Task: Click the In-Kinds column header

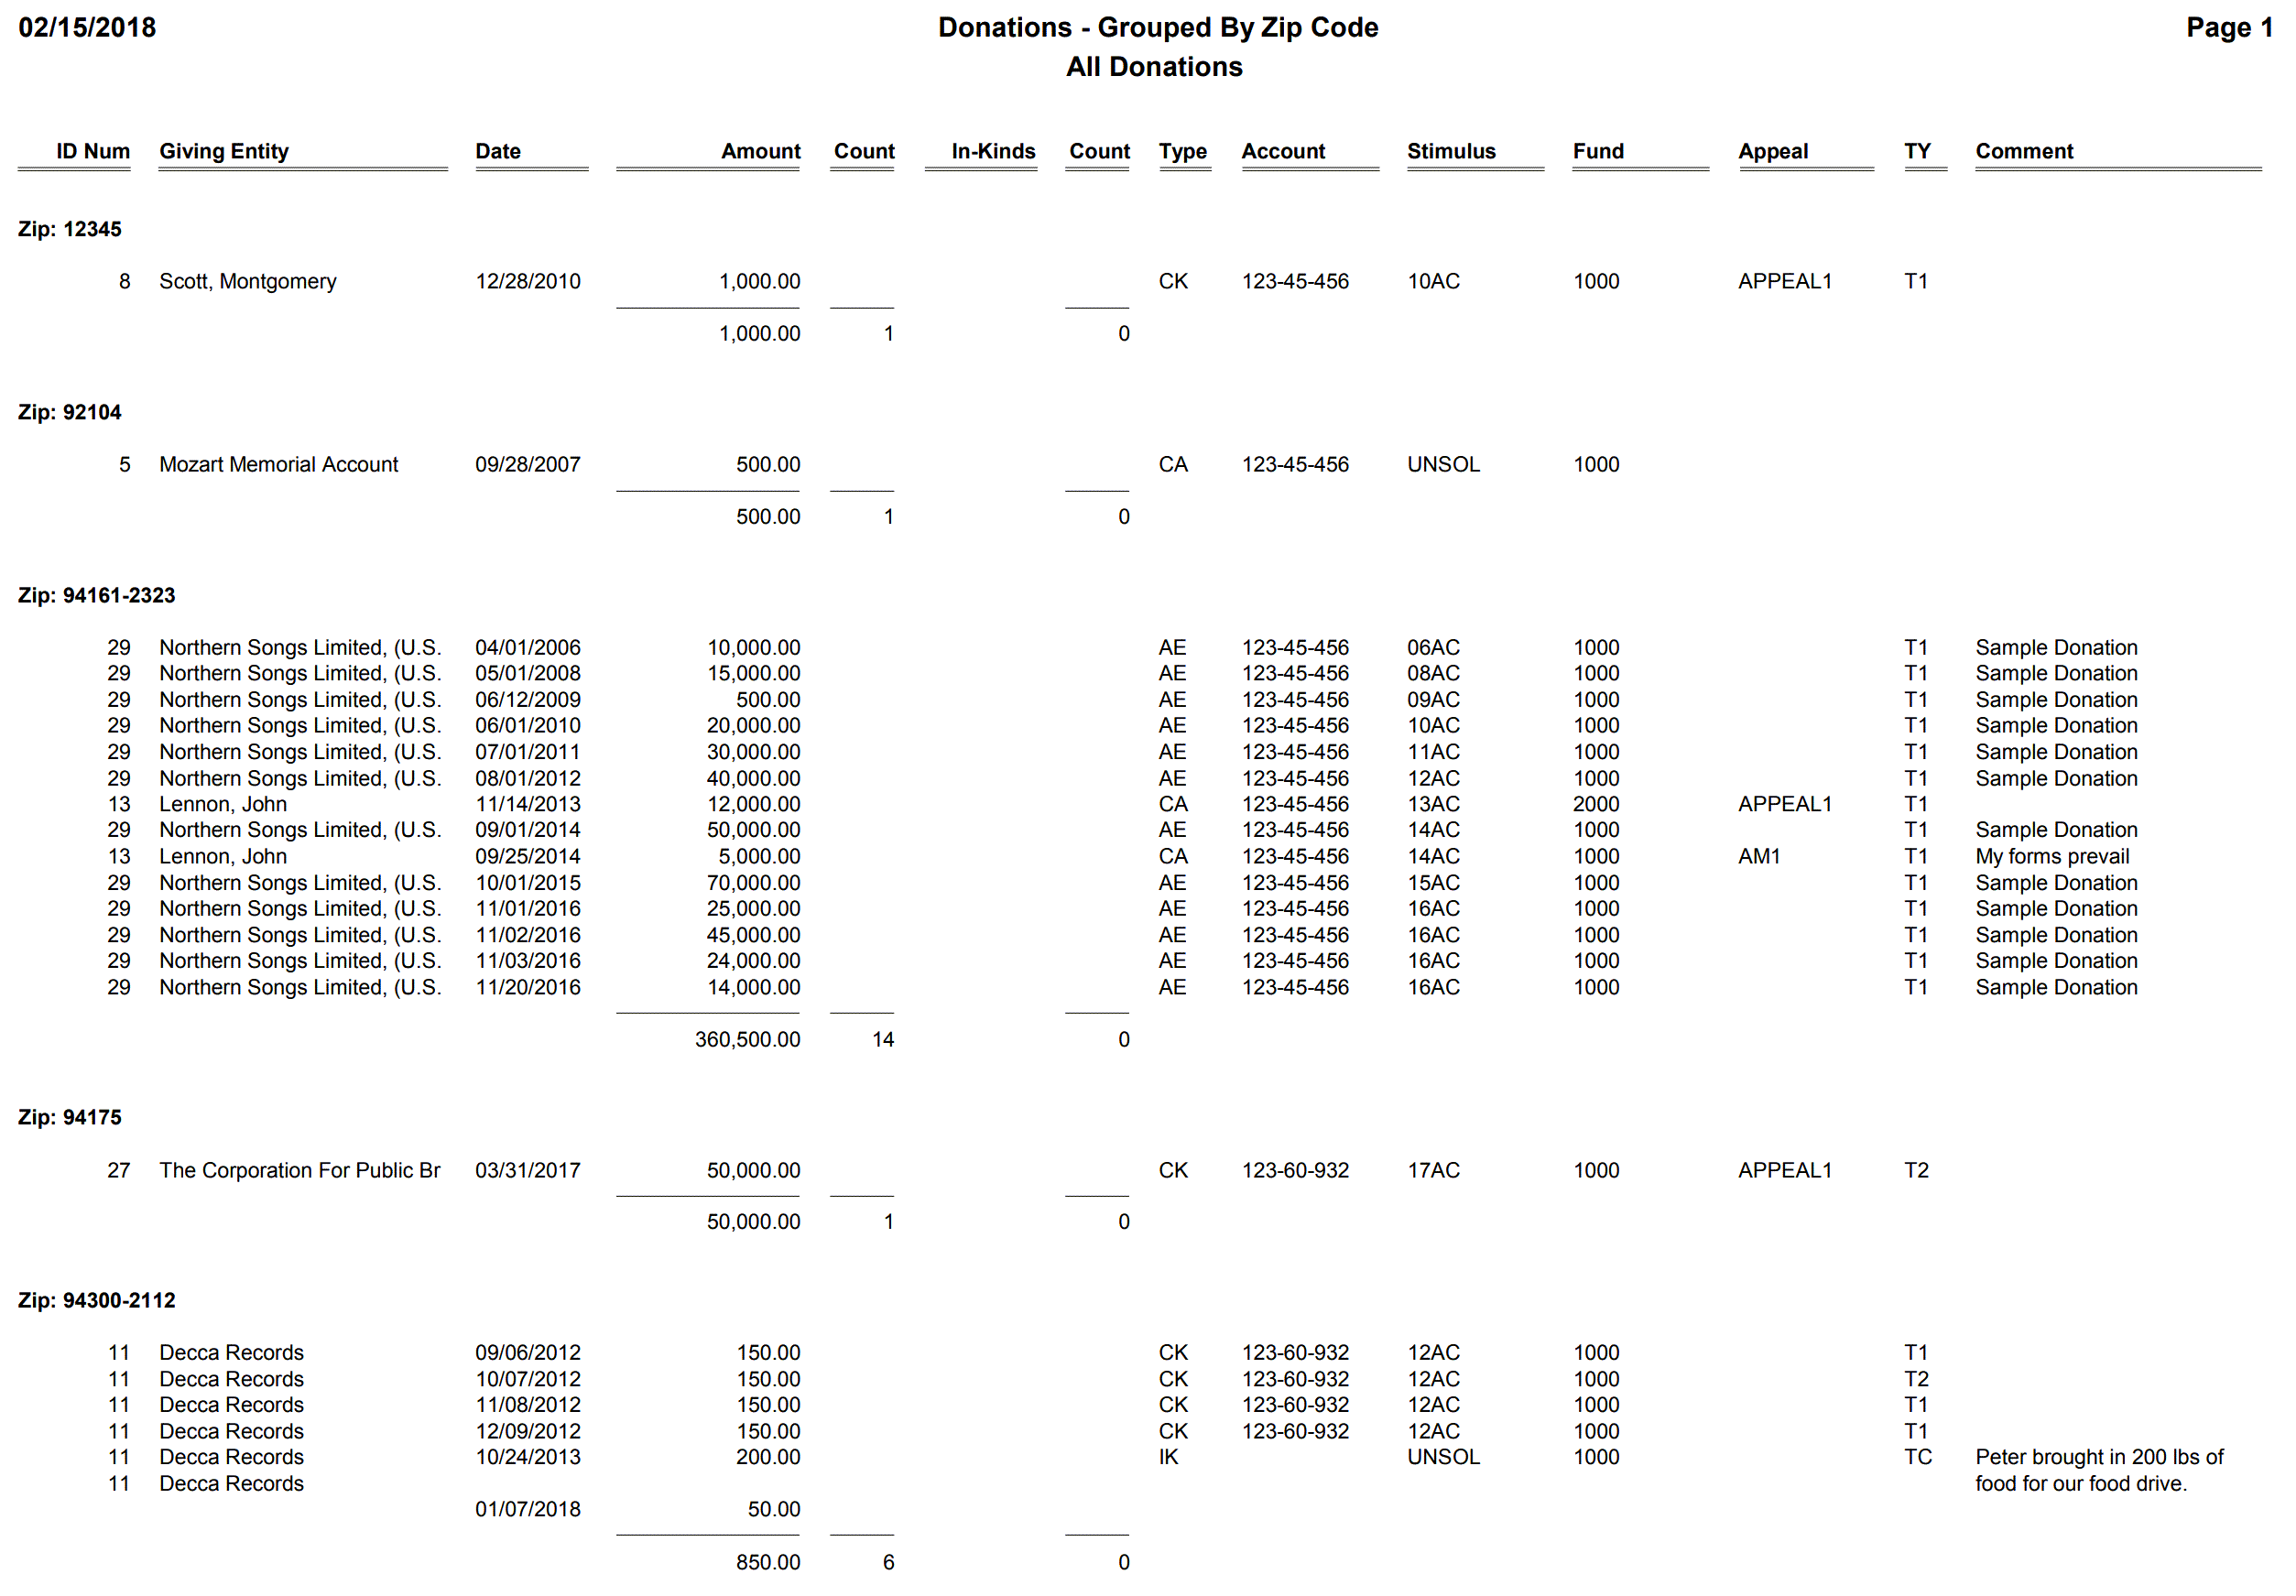Action: click(x=993, y=151)
